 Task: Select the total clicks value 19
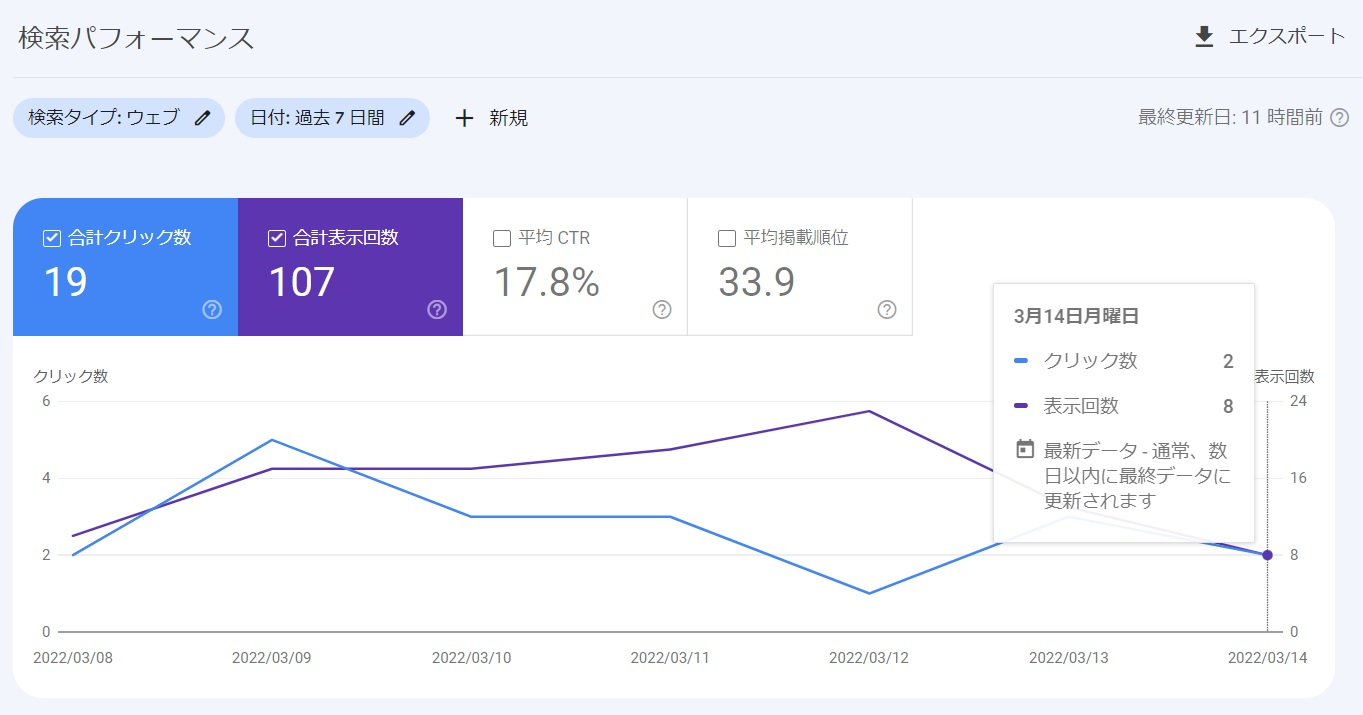[65, 282]
